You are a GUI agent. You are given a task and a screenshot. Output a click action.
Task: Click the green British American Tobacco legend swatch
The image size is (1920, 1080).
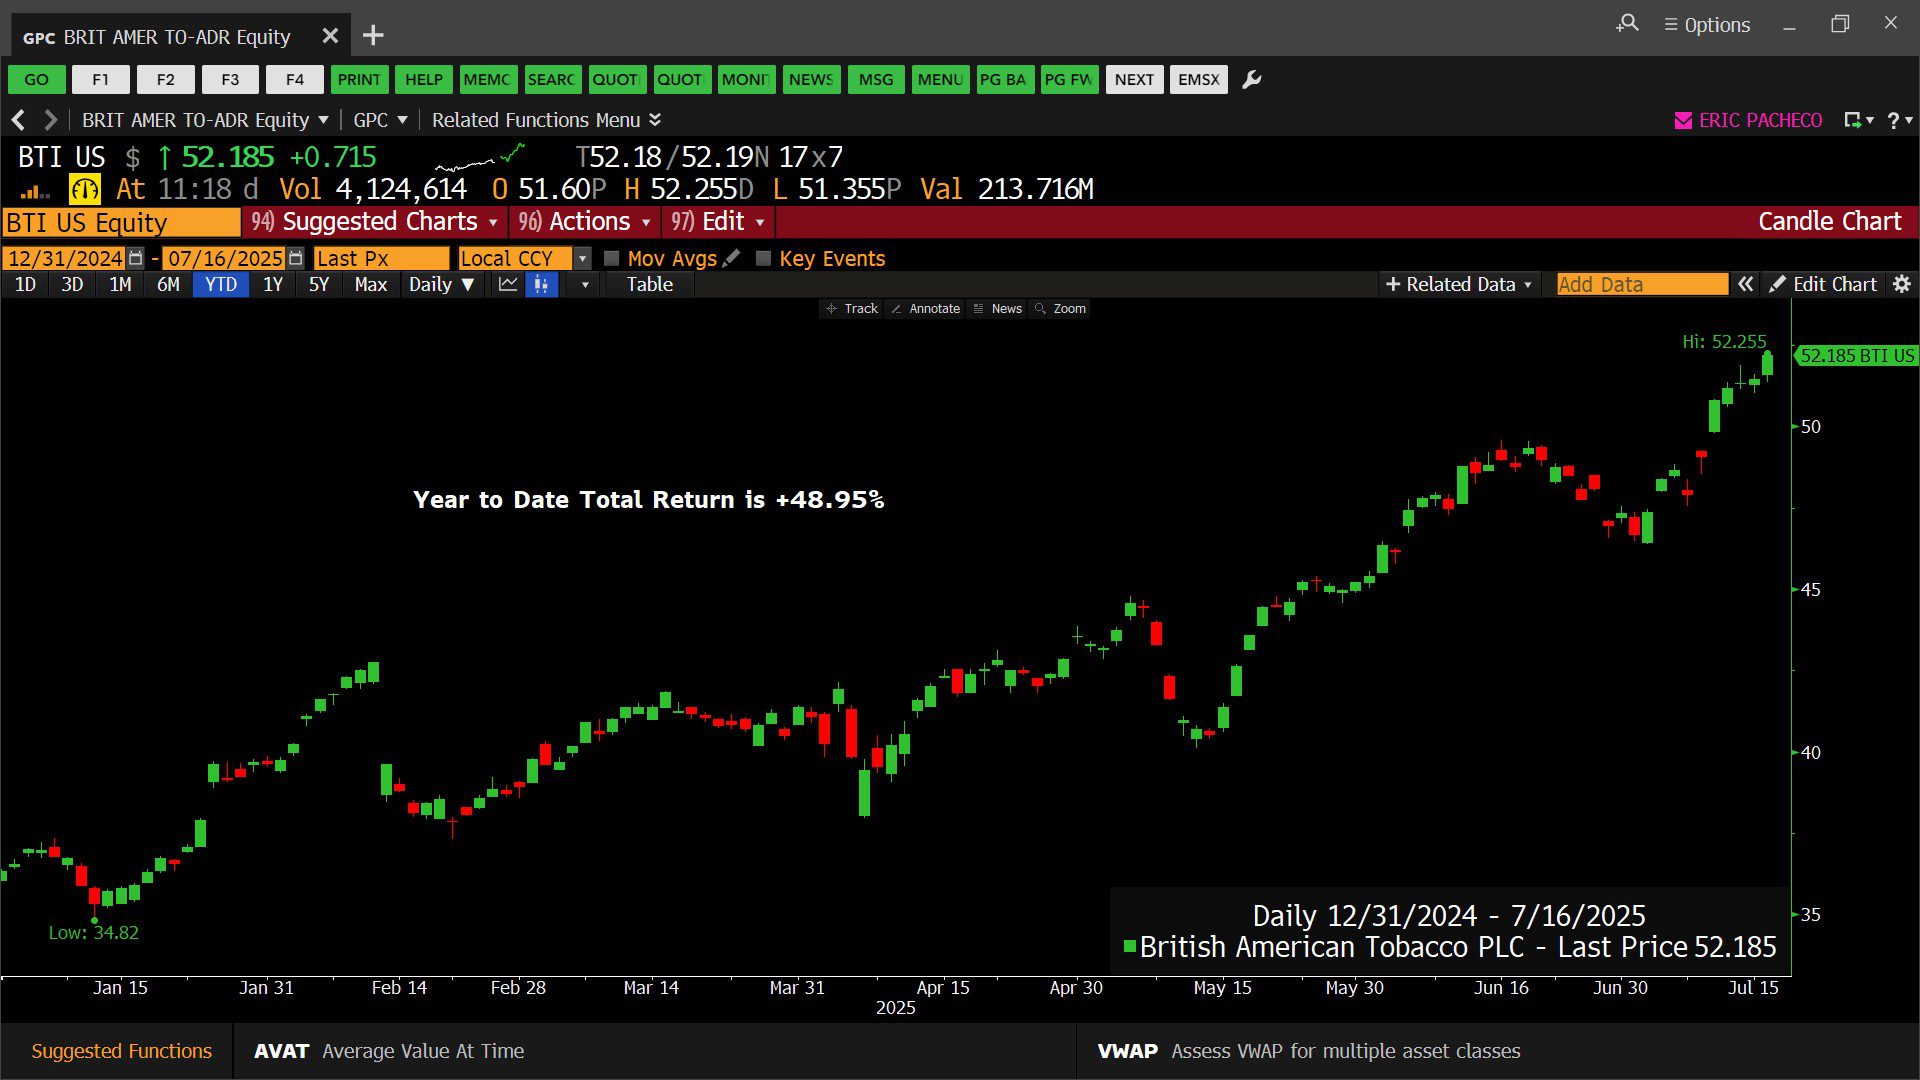(1130, 947)
